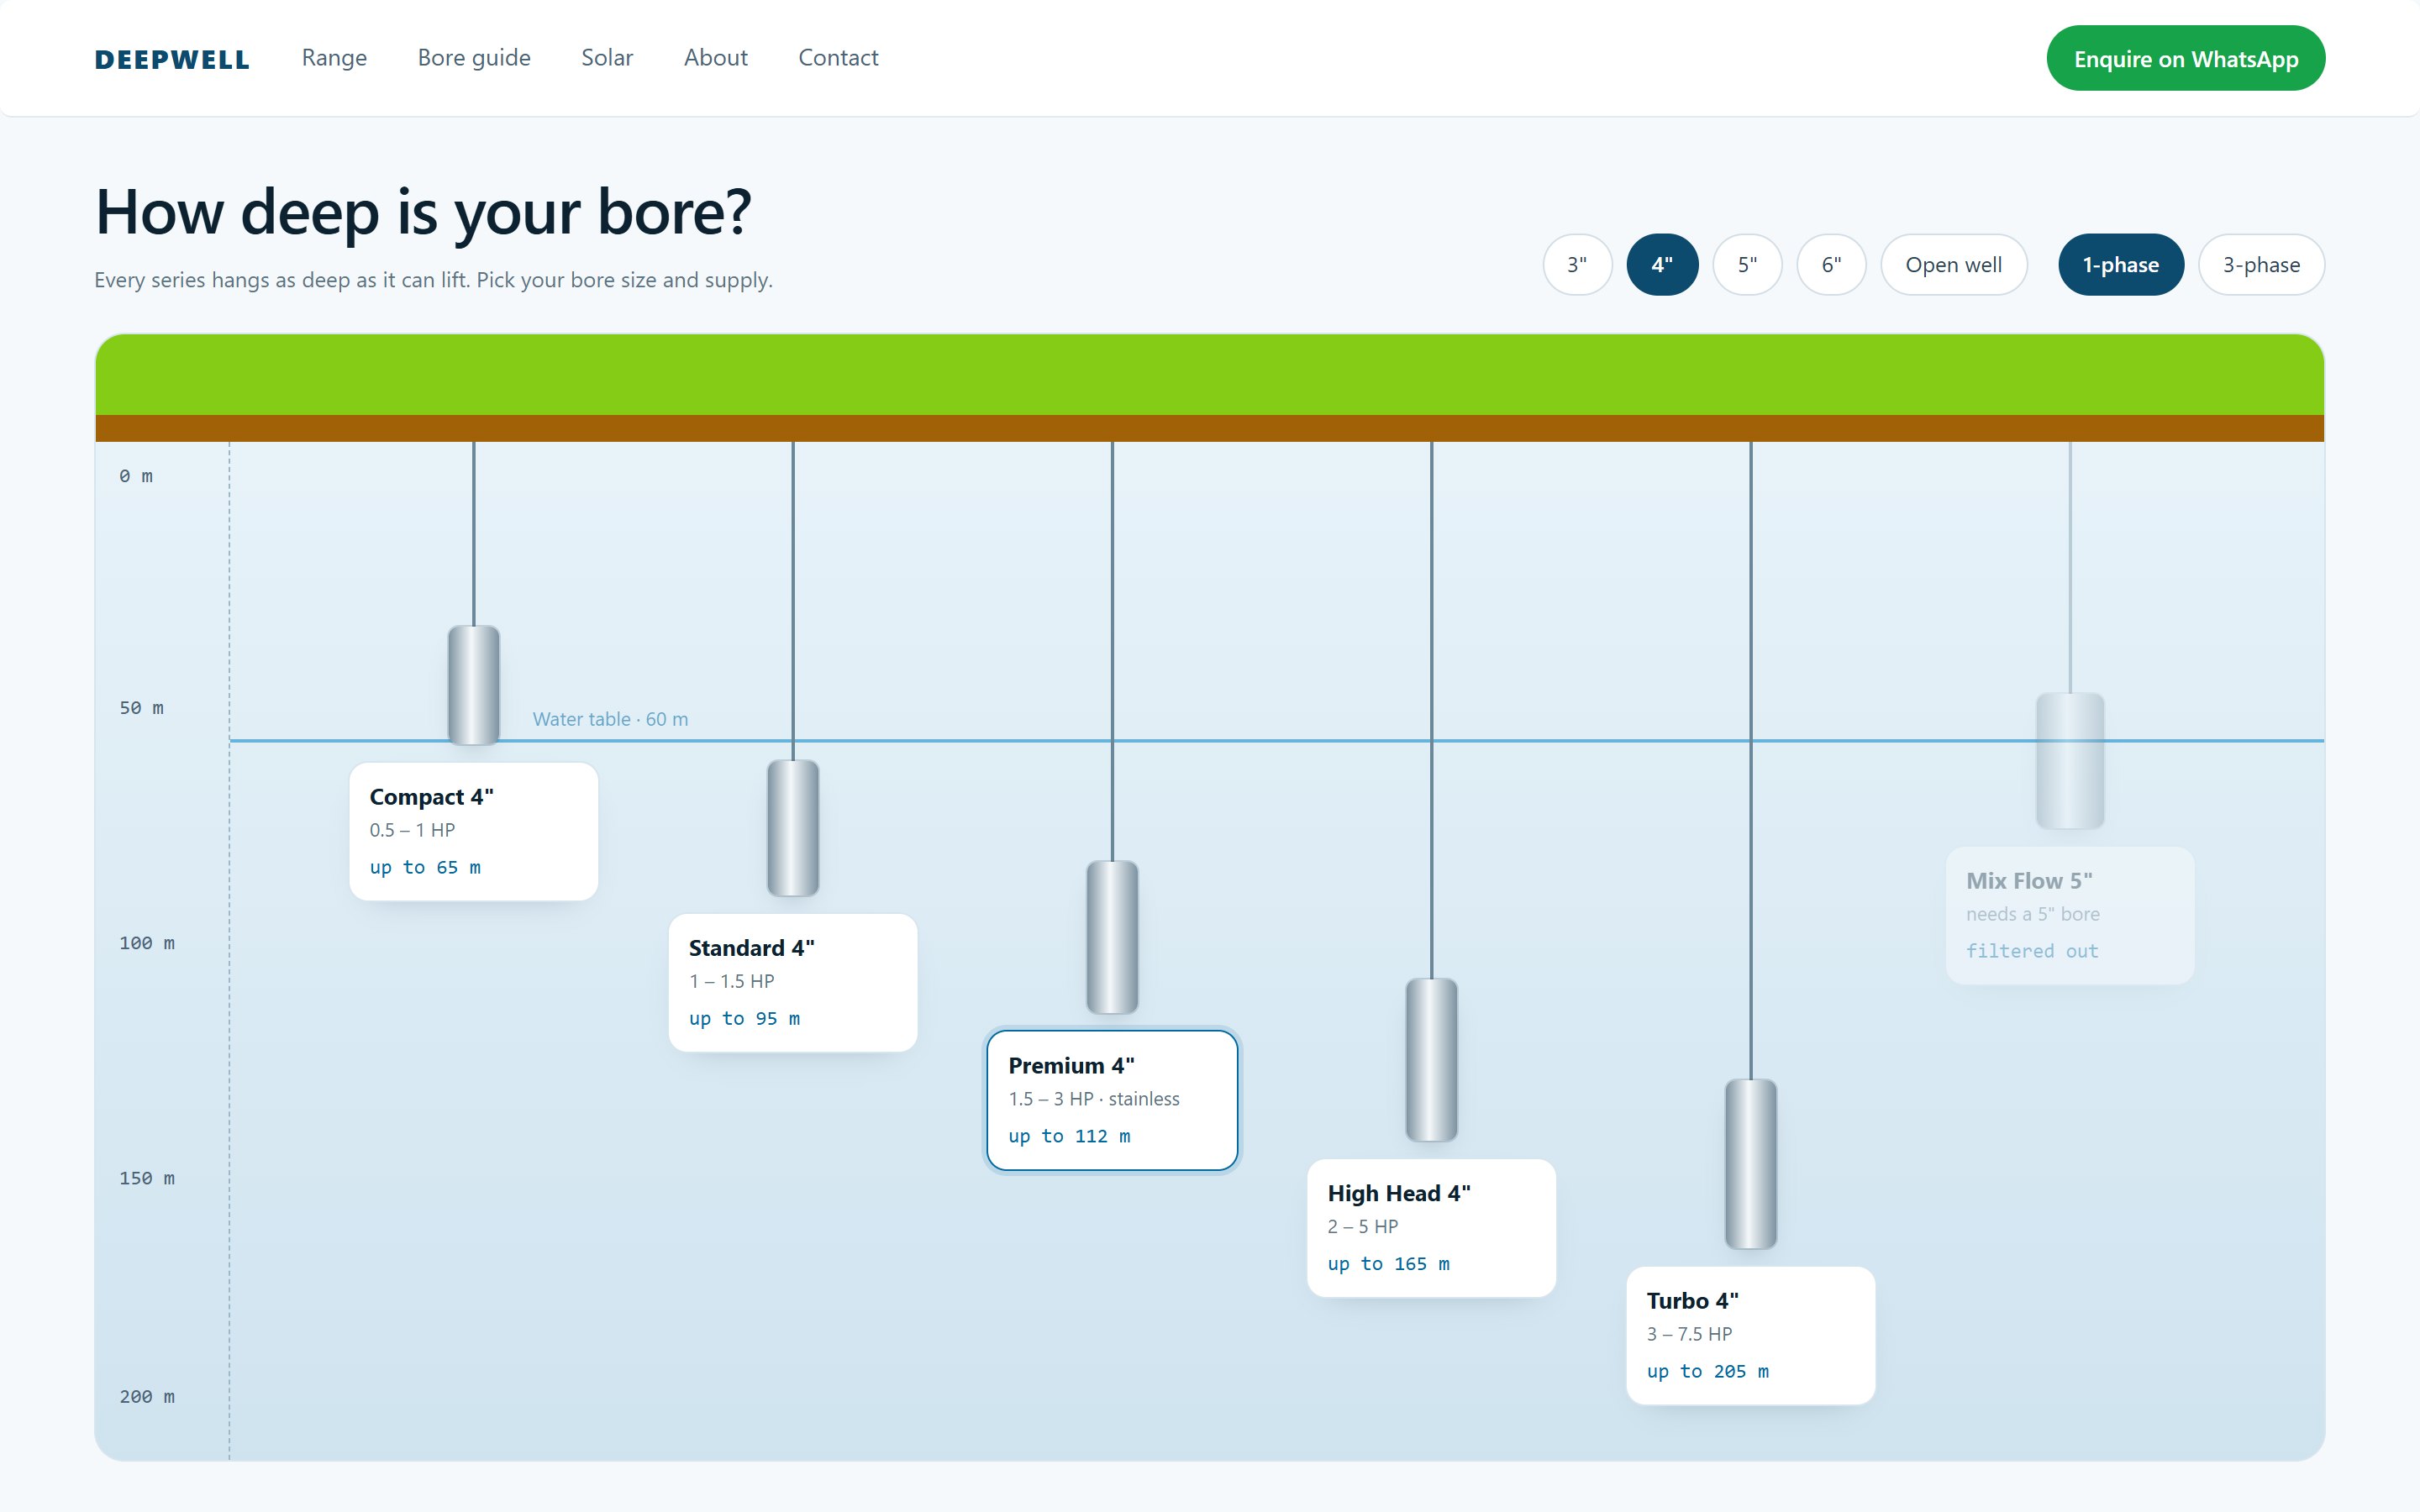The image size is (2420, 1512).
Task: Open the Standard 4" card
Action: pos(793,982)
